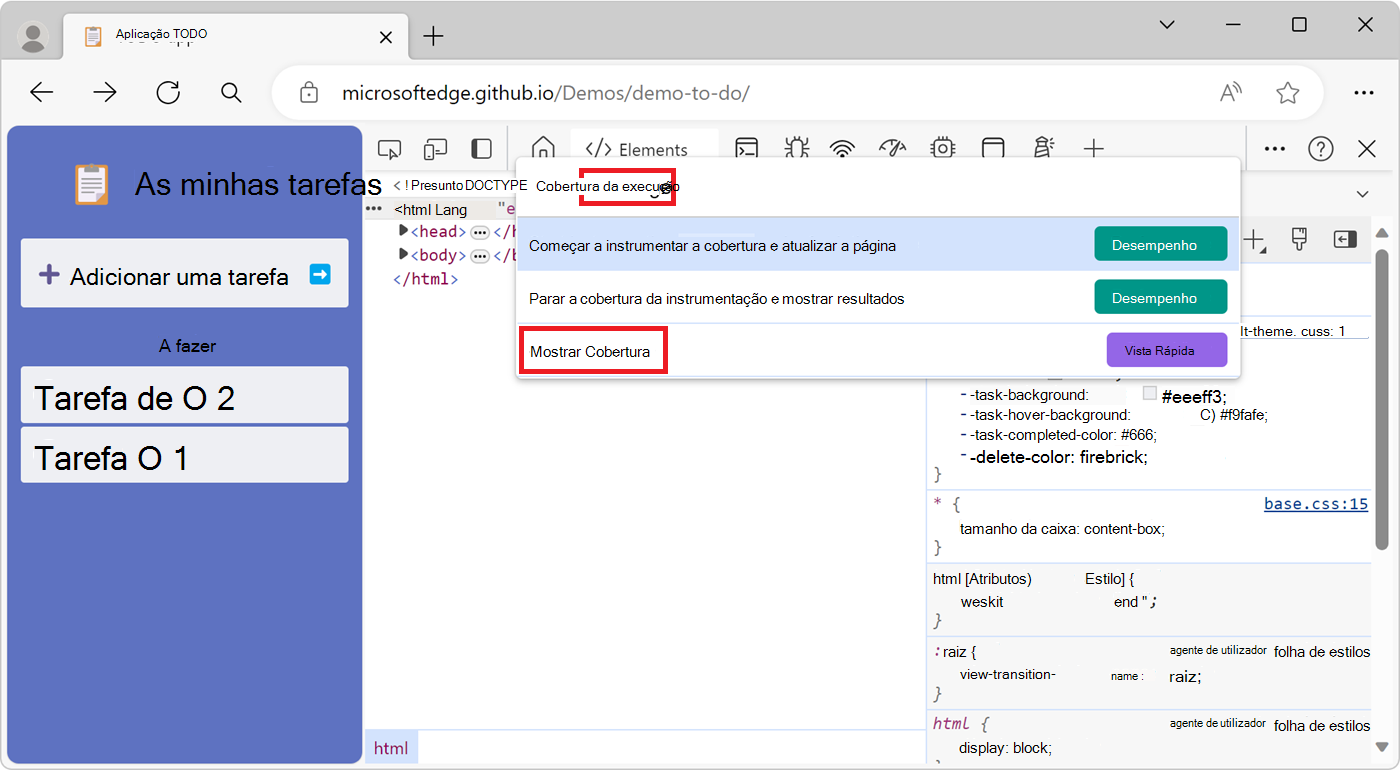Click the #eeeff3 color swatch
This screenshot has width=1400, height=770.
tap(1150, 393)
